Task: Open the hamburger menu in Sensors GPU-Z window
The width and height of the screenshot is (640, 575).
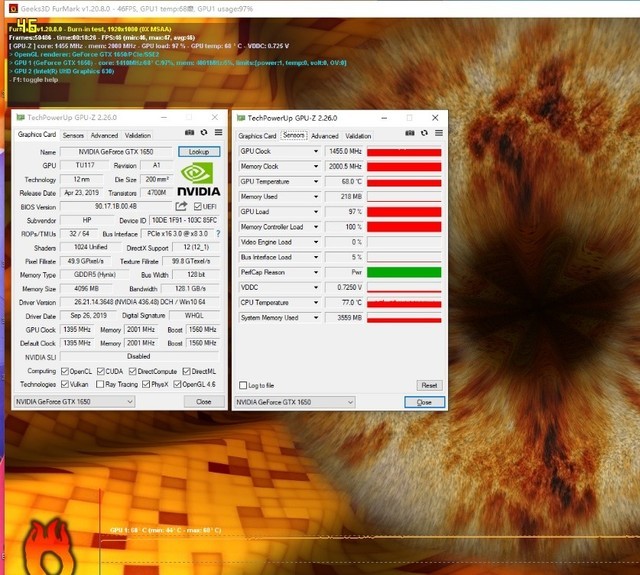Action: pos(439,133)
